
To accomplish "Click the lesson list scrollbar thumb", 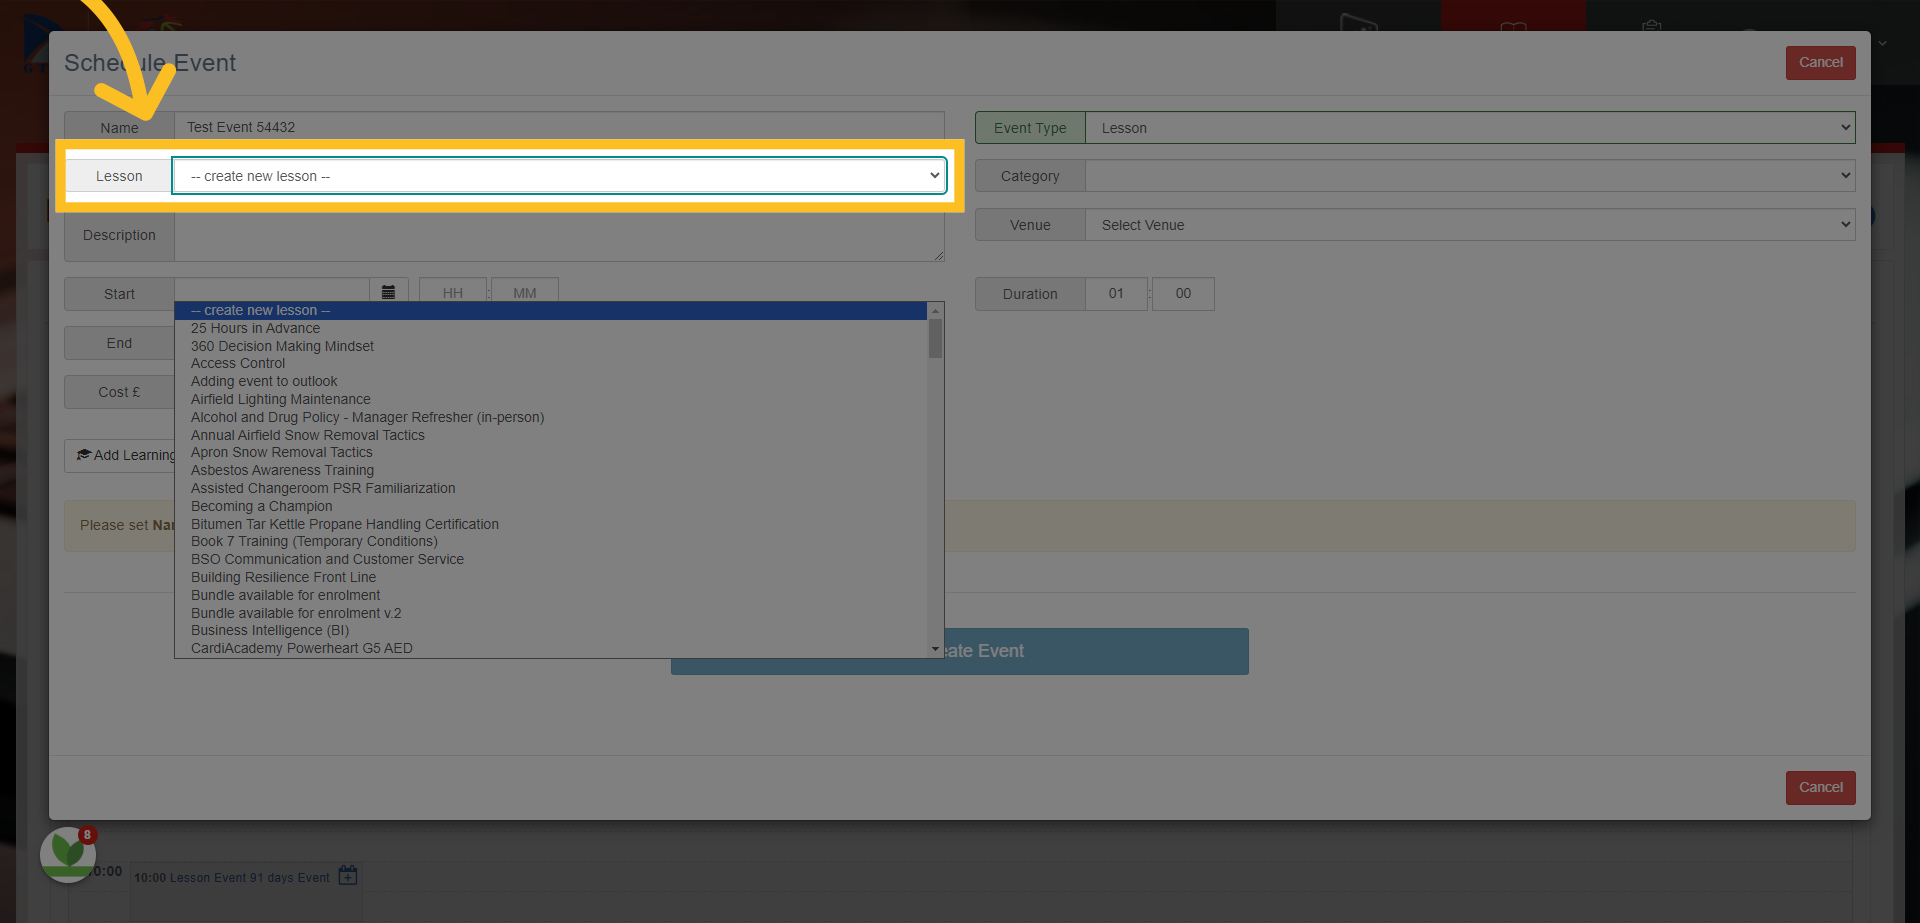I will tap(935, 338).
